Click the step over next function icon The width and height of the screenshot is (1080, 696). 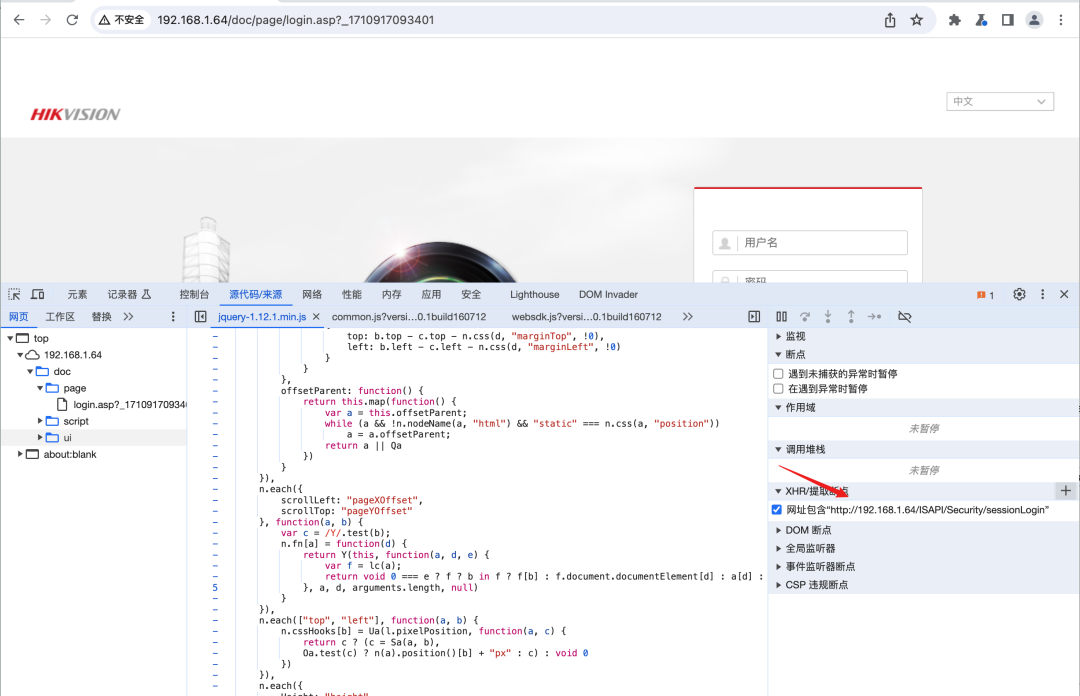coord(804,316)
